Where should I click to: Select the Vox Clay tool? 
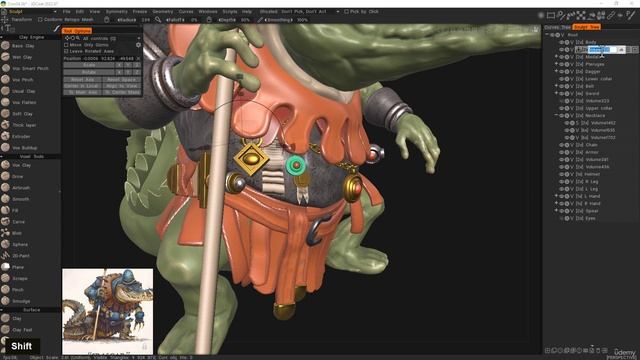tap(20, 165)
